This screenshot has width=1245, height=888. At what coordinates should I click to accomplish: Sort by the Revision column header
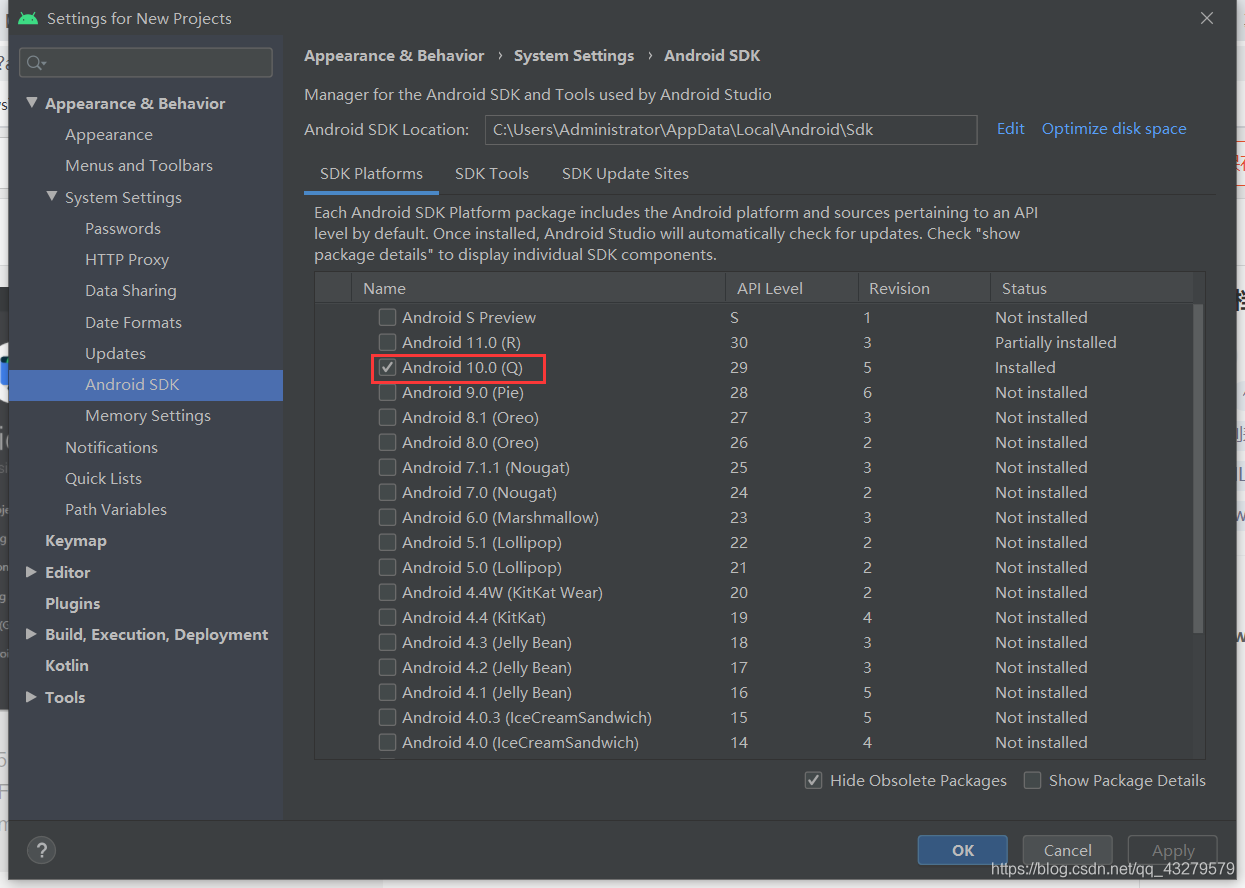coord(924,288)
